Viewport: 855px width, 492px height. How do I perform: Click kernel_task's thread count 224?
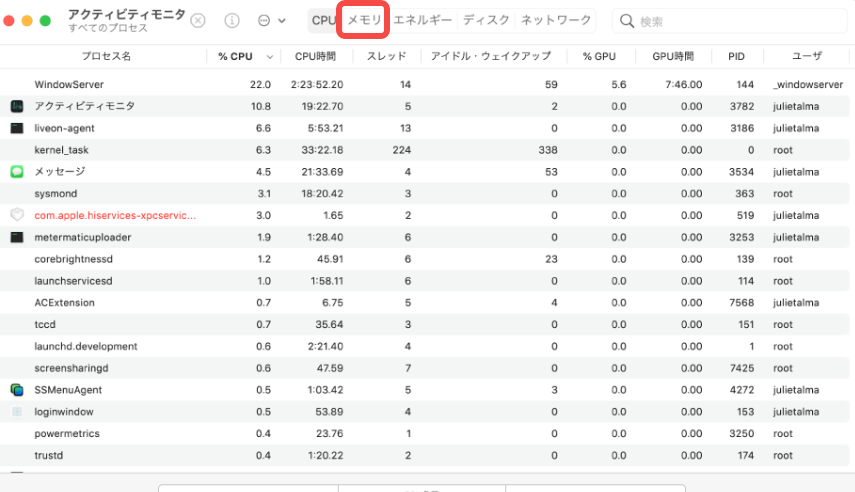click(x=402, y=150)
